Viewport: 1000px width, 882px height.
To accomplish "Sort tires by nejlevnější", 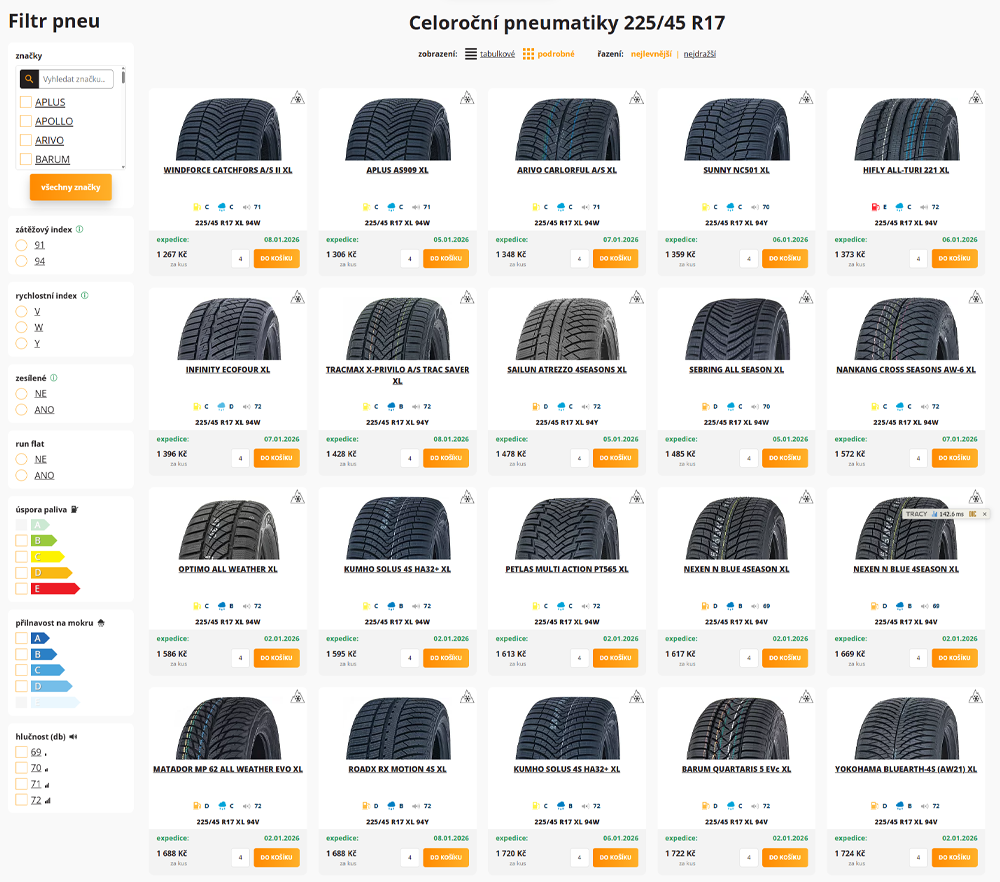I will [x=650, y=54].
